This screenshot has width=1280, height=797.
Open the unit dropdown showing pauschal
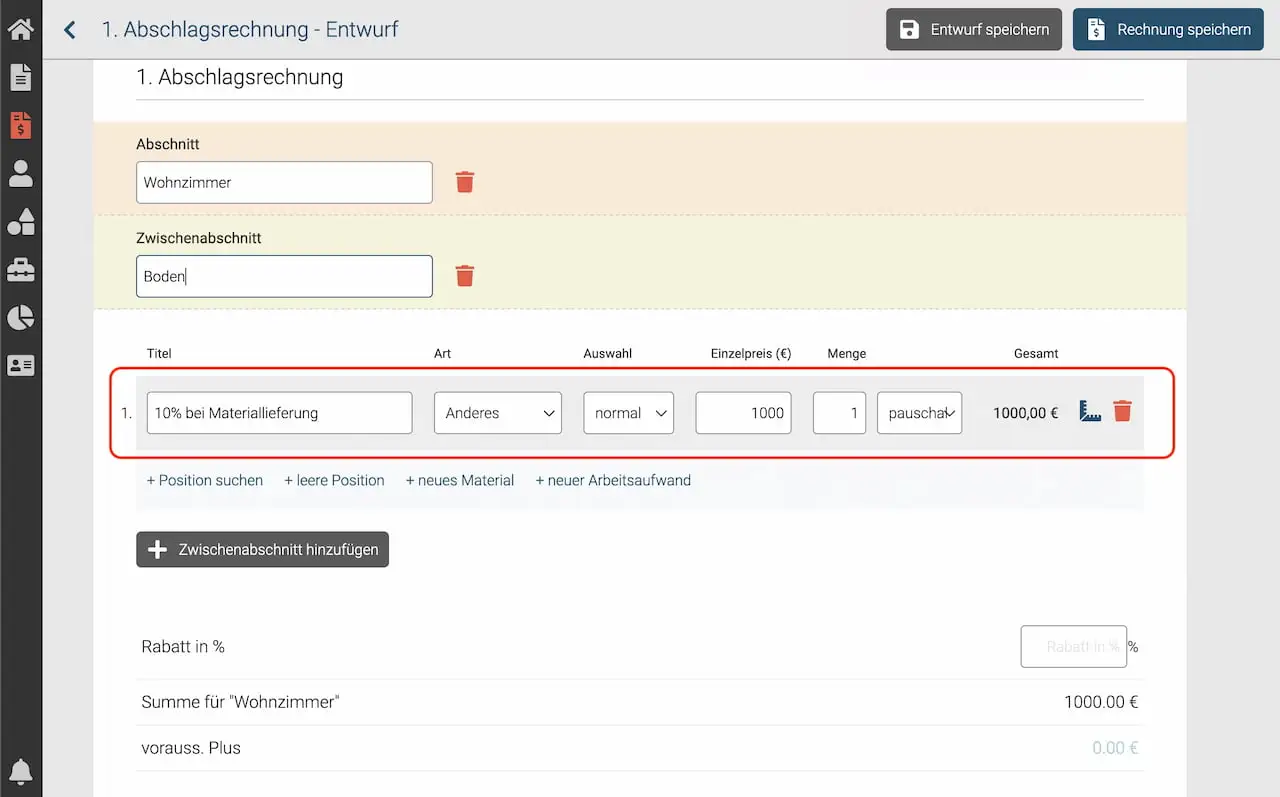920,413
